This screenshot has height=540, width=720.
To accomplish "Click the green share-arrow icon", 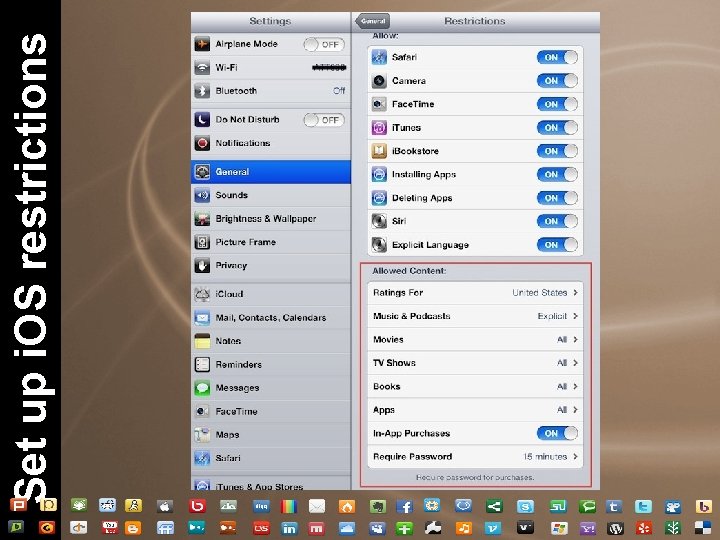I will 494,506.
